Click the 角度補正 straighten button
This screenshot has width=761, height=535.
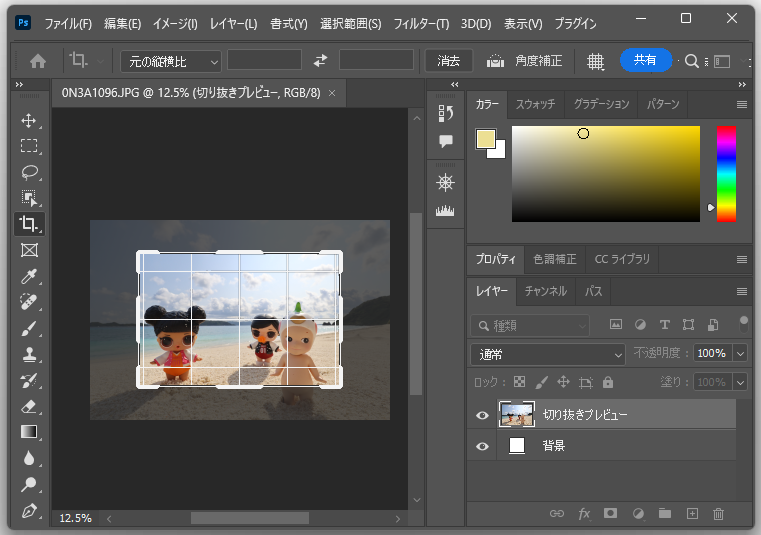click(538, 61)
